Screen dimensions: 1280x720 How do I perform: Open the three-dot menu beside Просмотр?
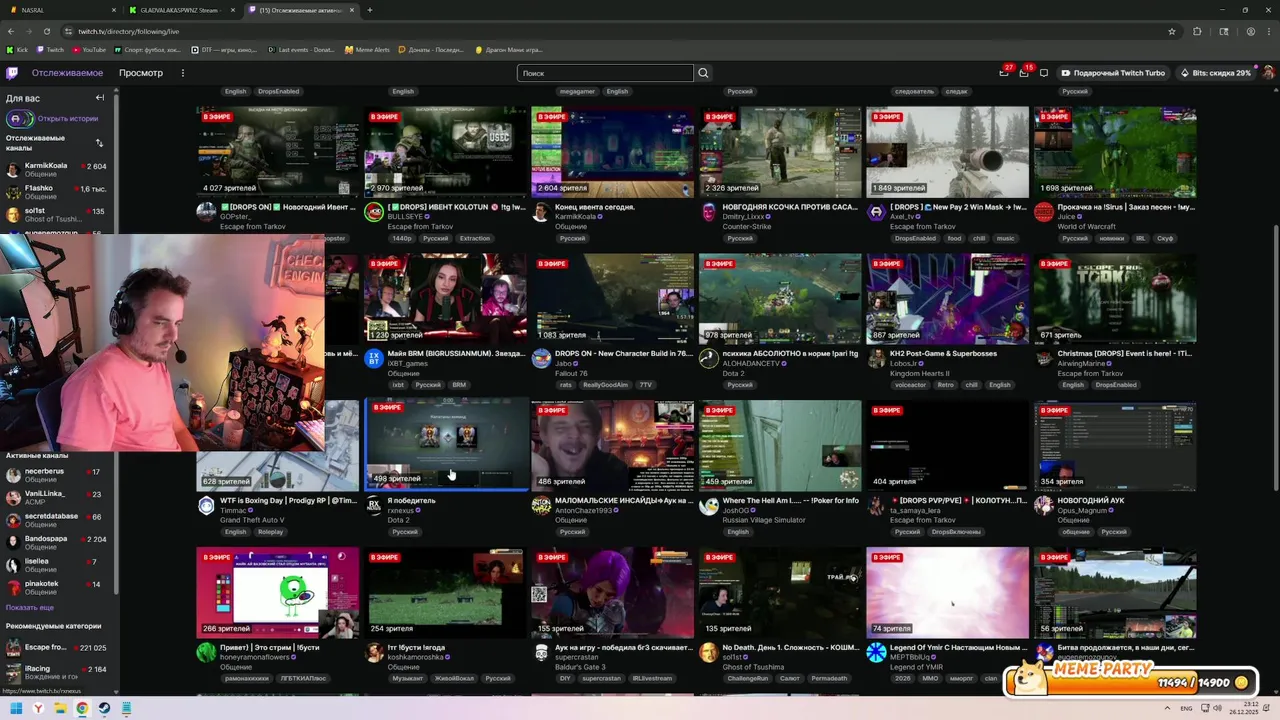tap(183, 73)
